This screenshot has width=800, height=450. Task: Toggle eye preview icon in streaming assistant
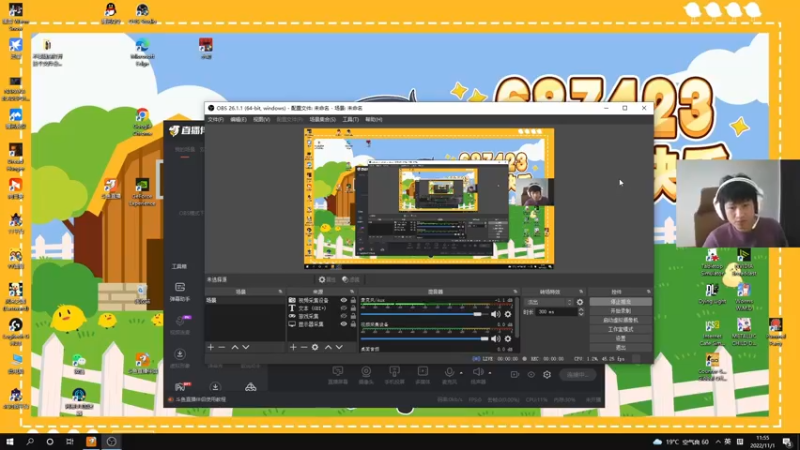[x=531, y=374]
